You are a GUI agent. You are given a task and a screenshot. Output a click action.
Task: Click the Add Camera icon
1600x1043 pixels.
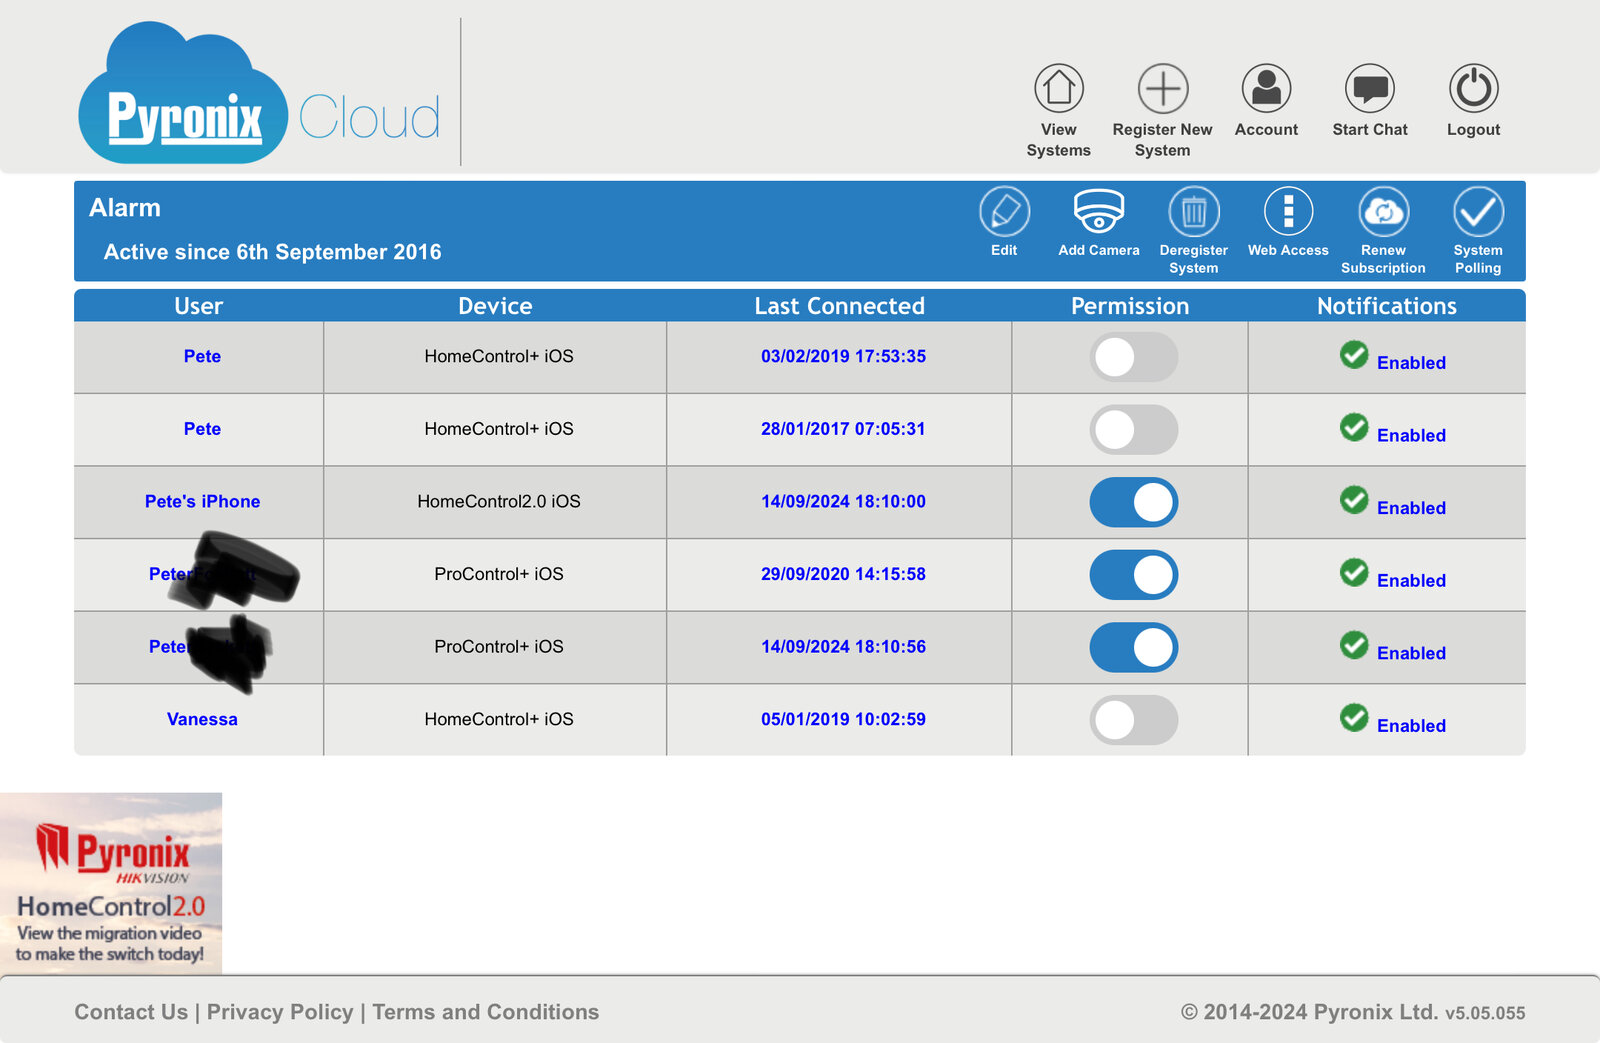click(1099, 211)
